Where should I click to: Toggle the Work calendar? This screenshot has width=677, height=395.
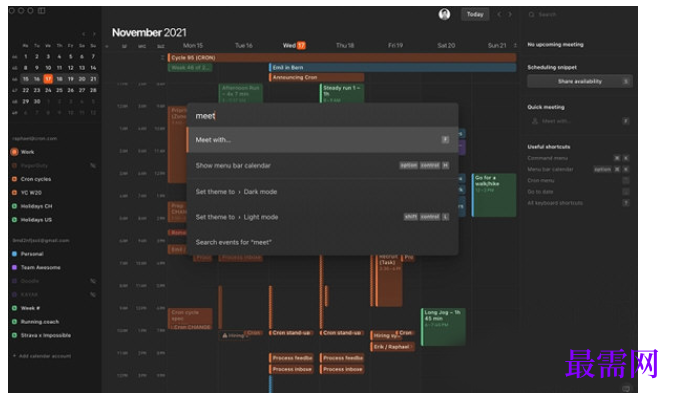click(14, 152)
